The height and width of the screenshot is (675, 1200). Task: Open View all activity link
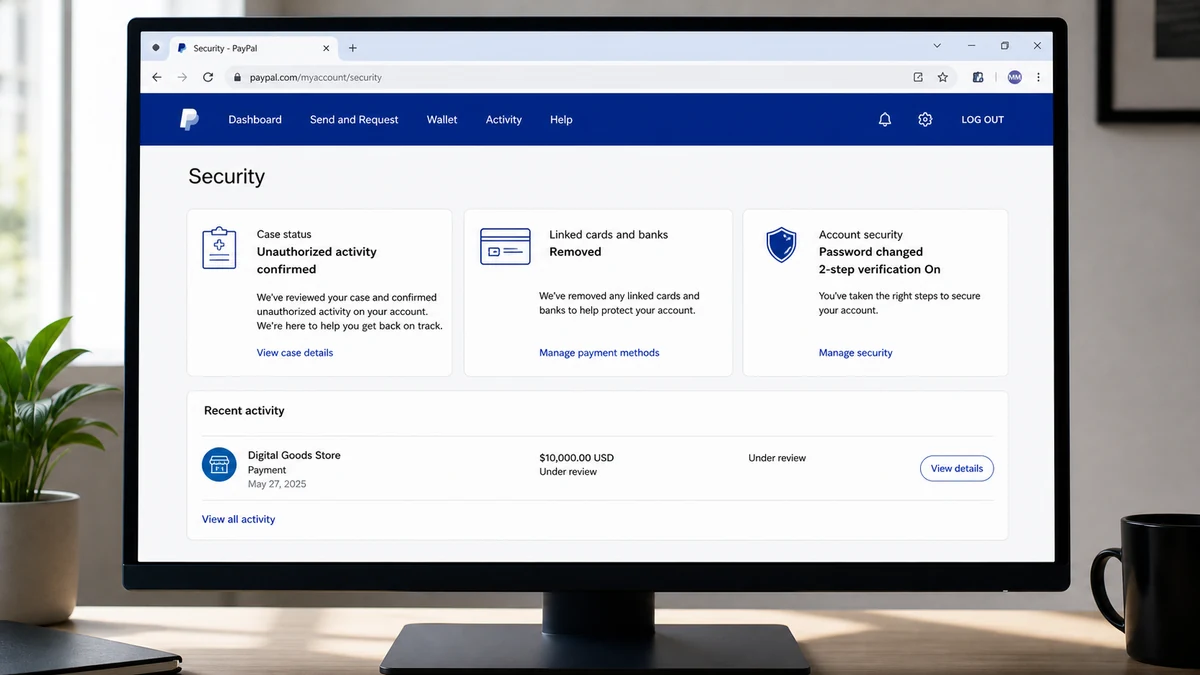pos(238,519)
